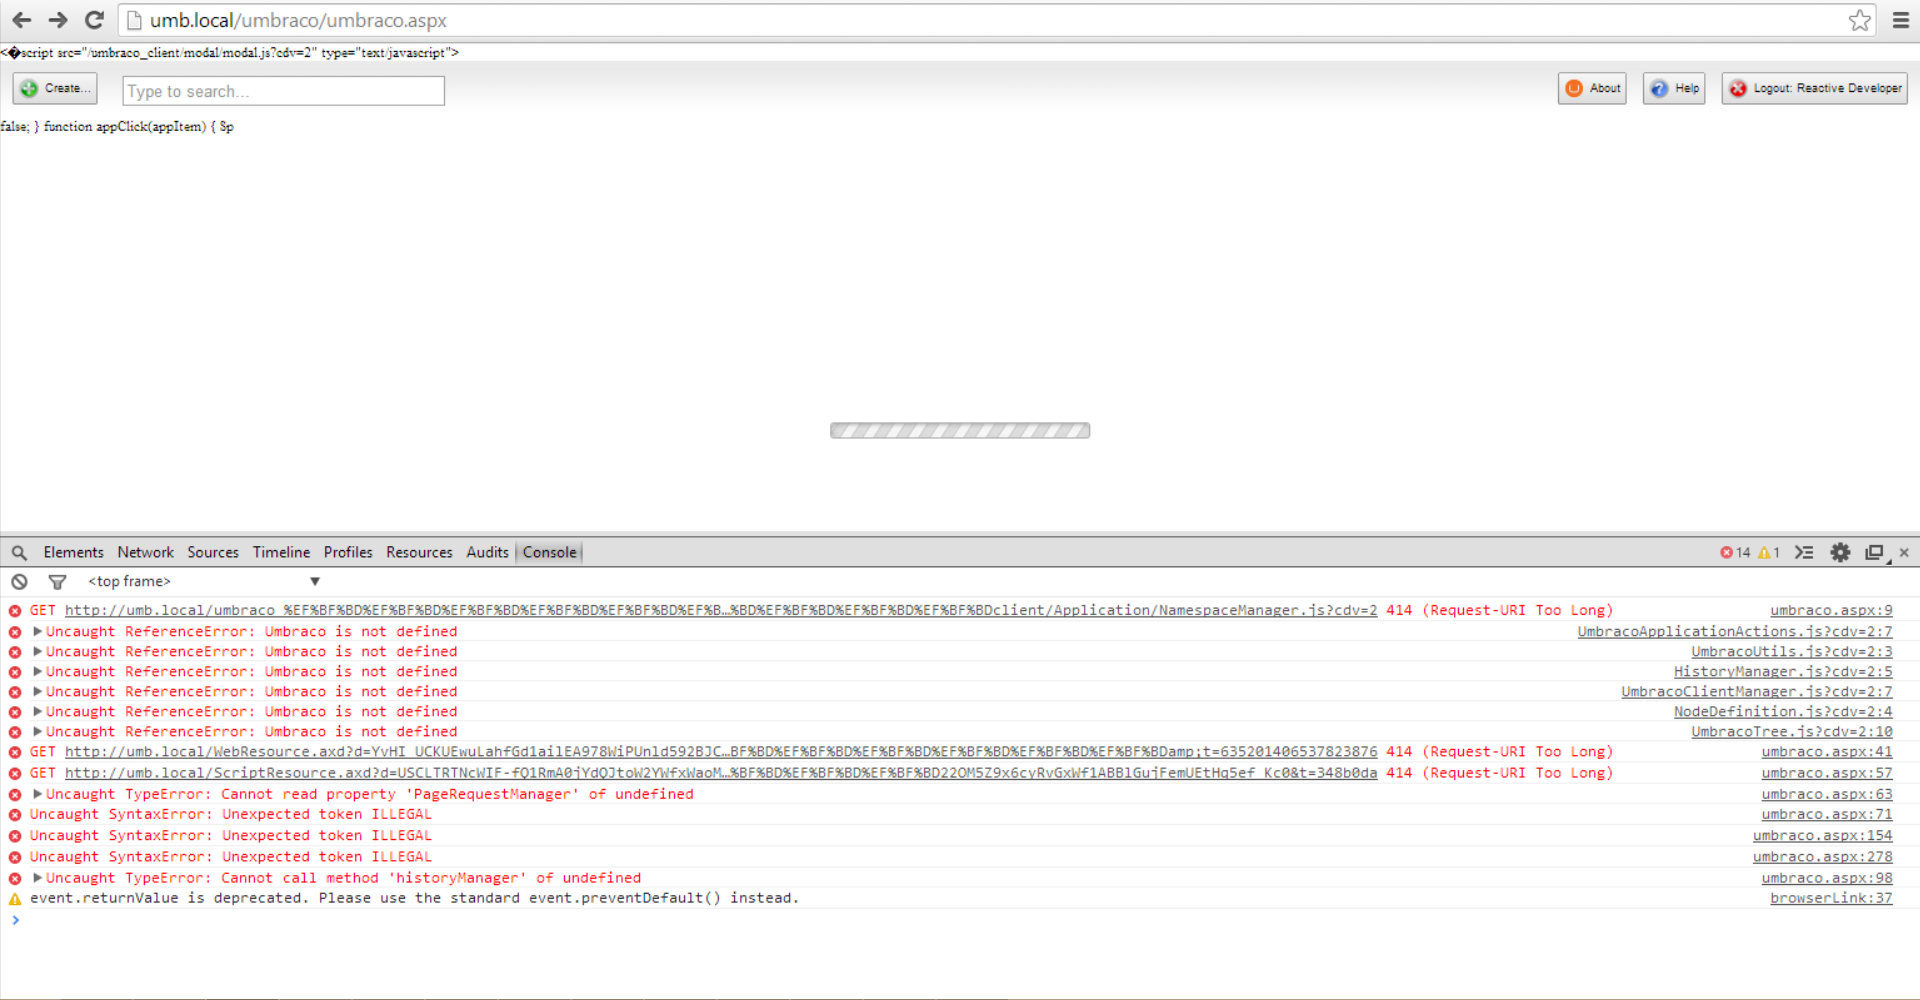Click the error icon on the NamespaceManager.js row
Viewport: 1920px width, 1000px height.
click(x=15, y=610)
